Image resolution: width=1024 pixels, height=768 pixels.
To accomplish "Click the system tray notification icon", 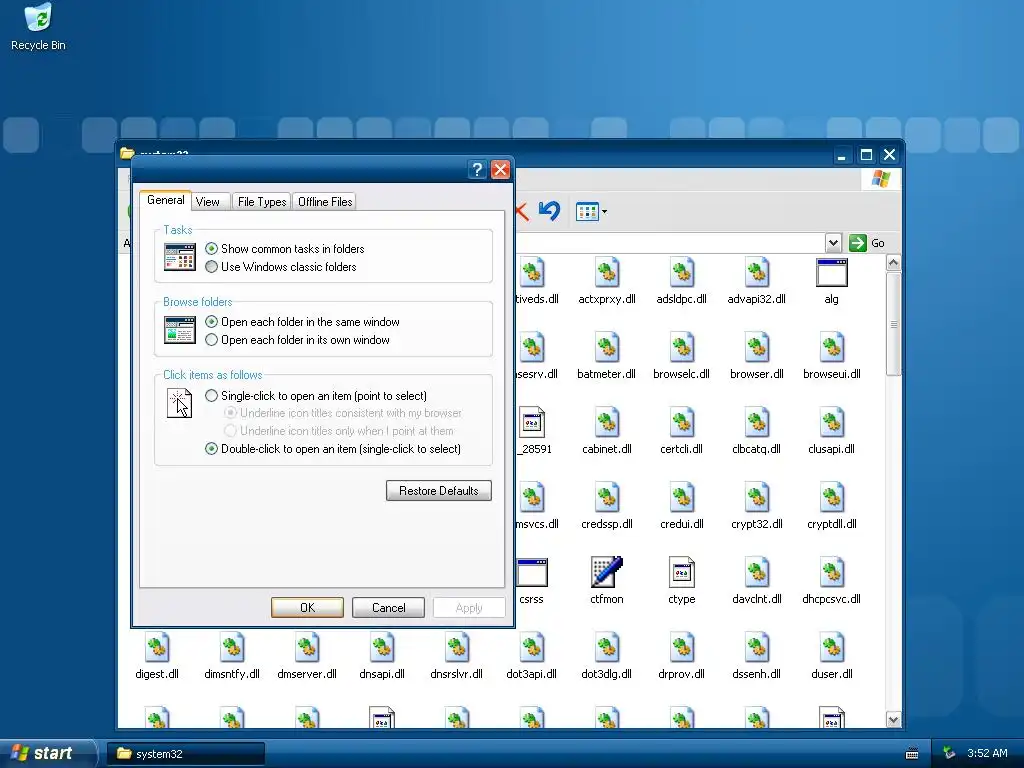I will tap(949, 753).
